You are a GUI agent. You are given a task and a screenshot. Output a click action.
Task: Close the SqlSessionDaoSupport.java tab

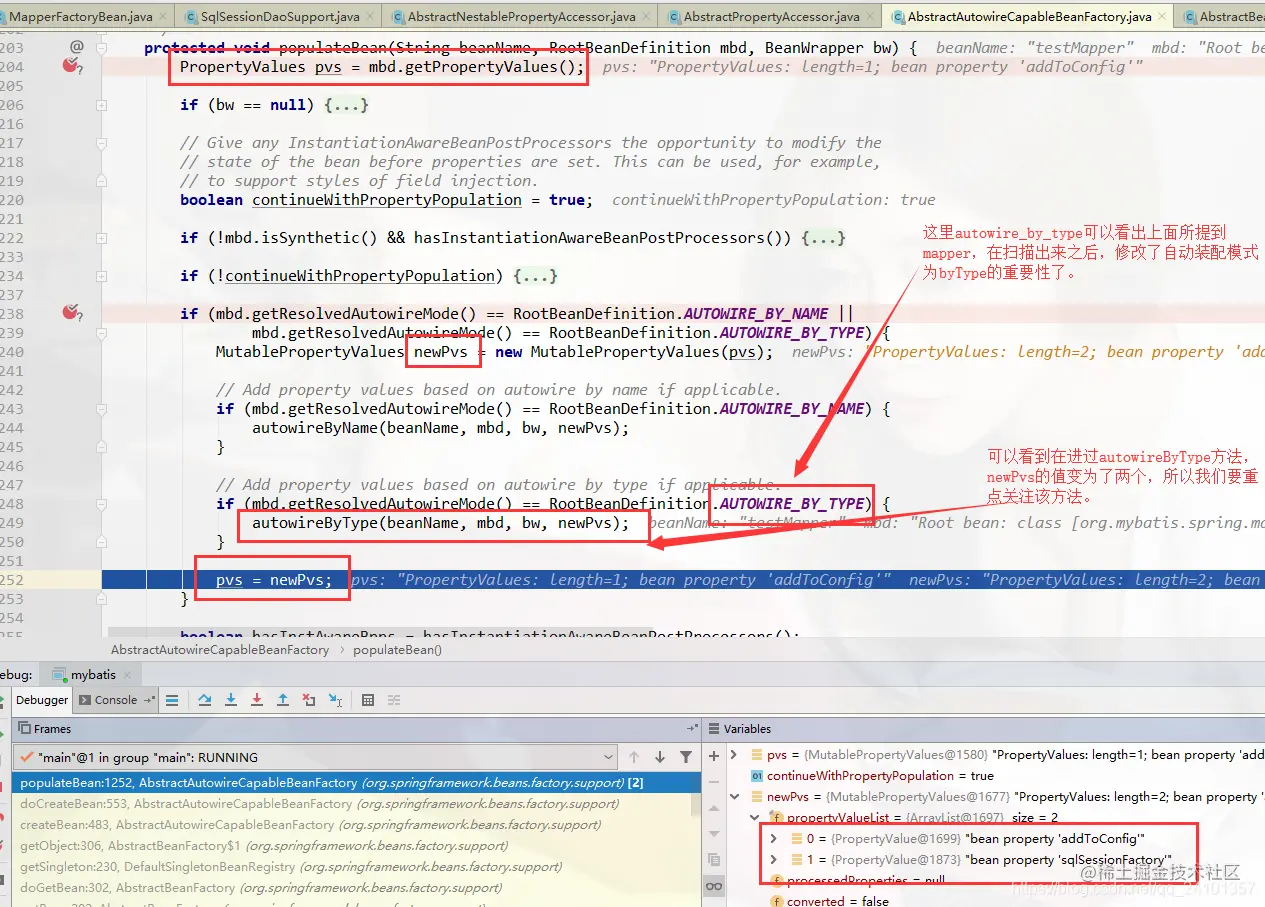[371, 17]
